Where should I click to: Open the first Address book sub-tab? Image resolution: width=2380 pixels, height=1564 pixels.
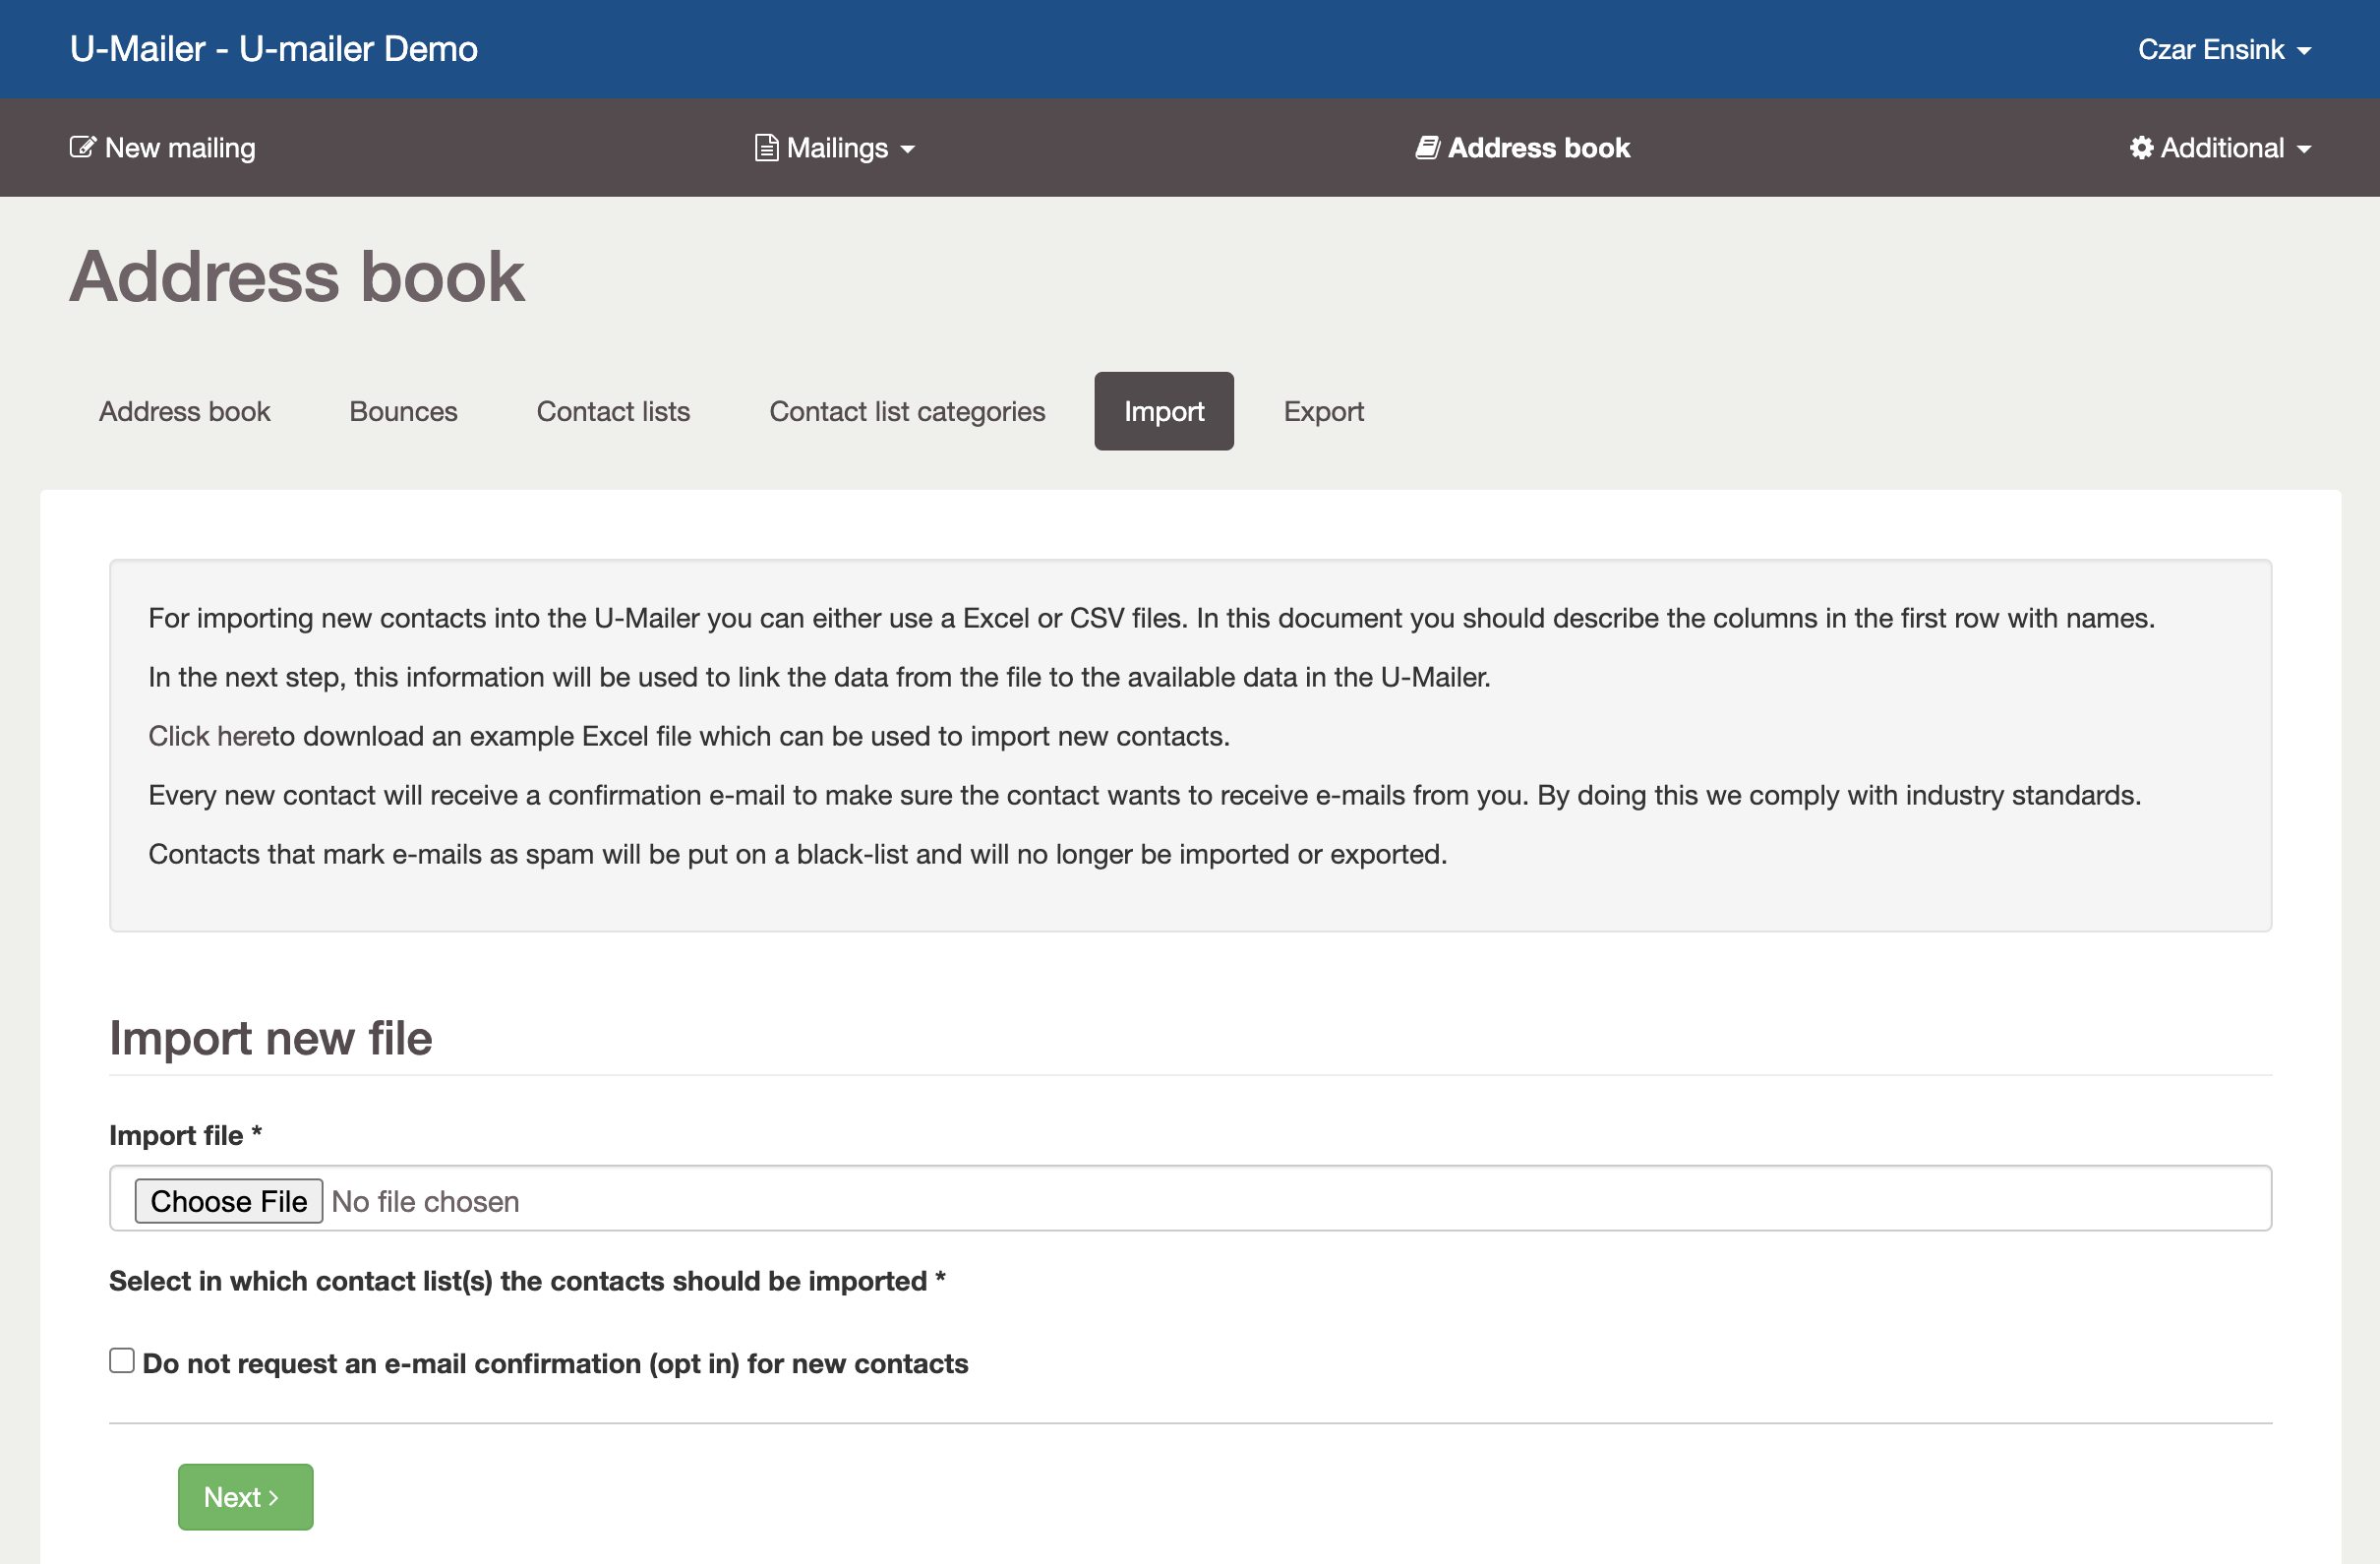184,411
